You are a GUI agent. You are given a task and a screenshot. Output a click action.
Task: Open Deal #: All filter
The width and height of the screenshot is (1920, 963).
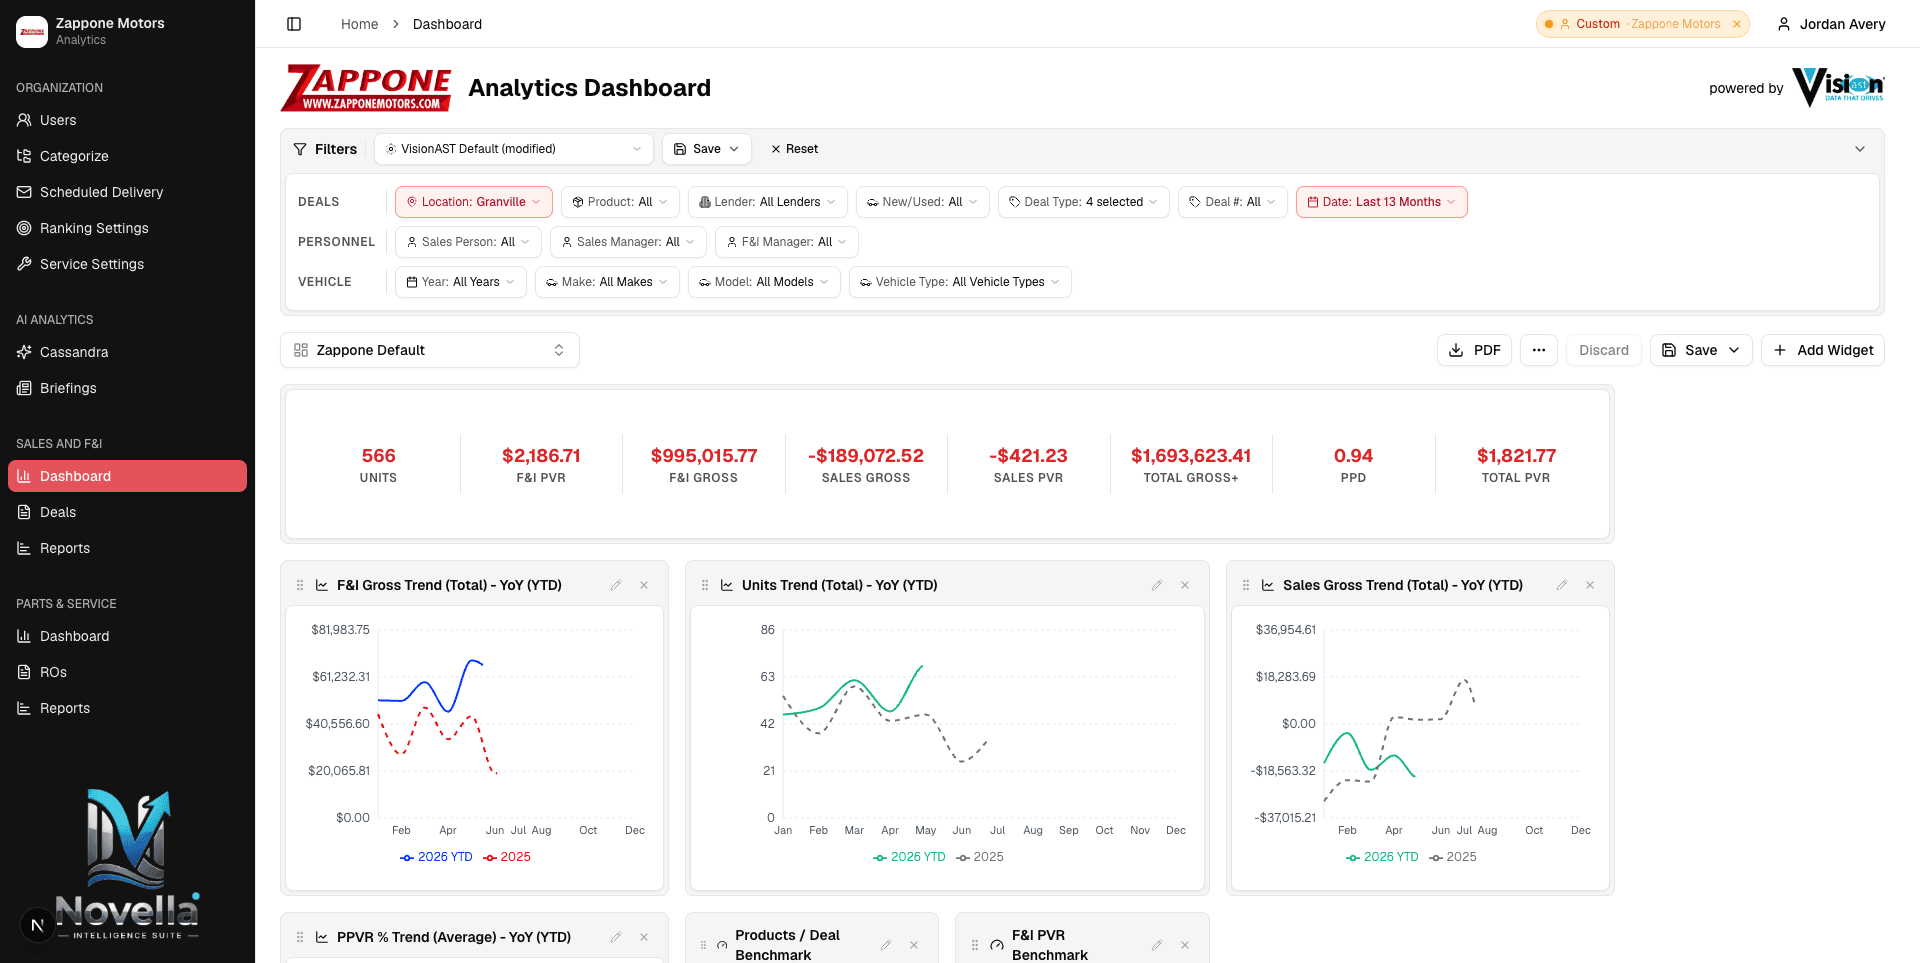click(1232, 202)
